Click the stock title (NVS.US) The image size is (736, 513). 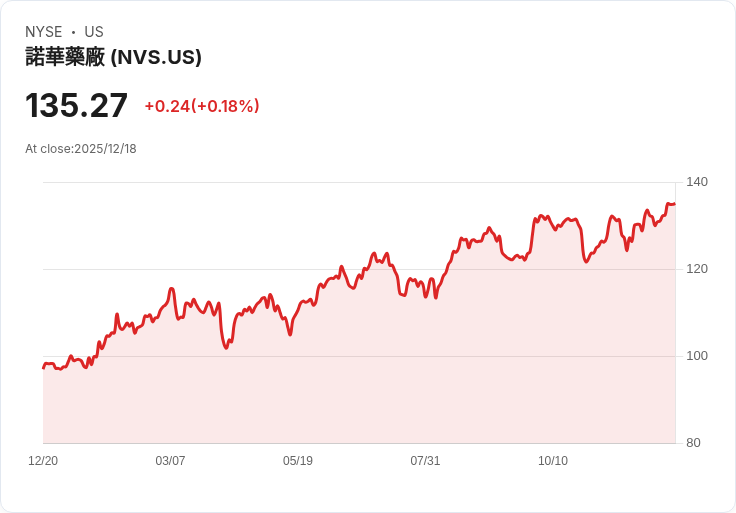pyautogui.click(x=113, y=57)
